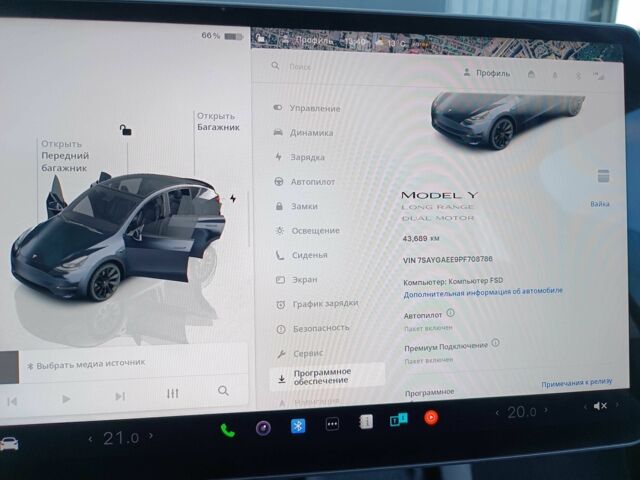Toggle the door lock padlock above the car
640x480 pixels.
(x=124, y=130)
